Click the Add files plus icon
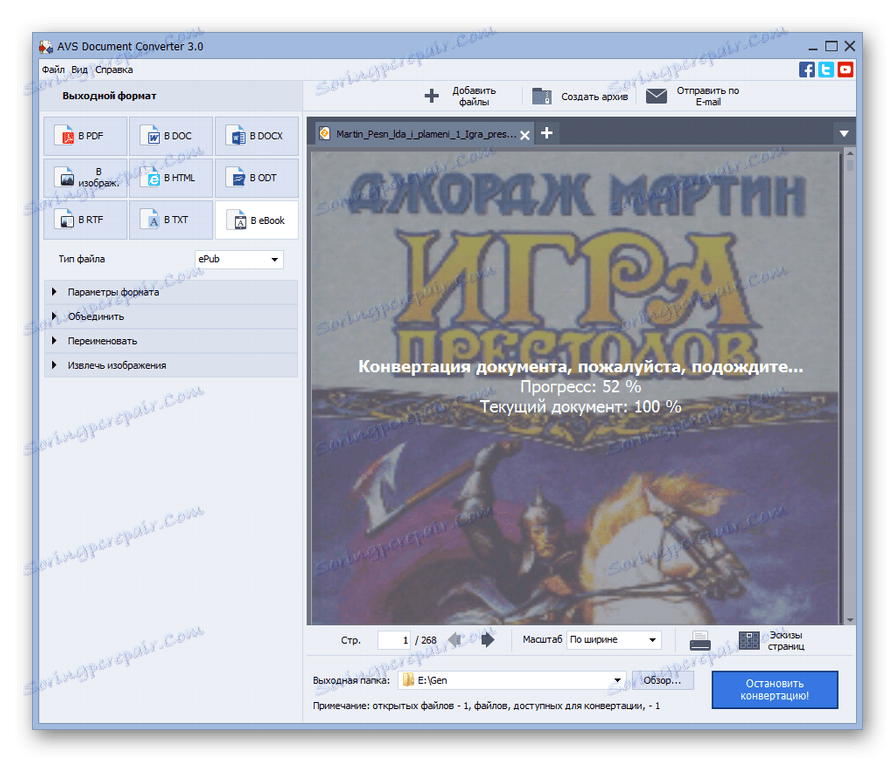The width and height of the screenshot is (895, 762). coord(432,96)
